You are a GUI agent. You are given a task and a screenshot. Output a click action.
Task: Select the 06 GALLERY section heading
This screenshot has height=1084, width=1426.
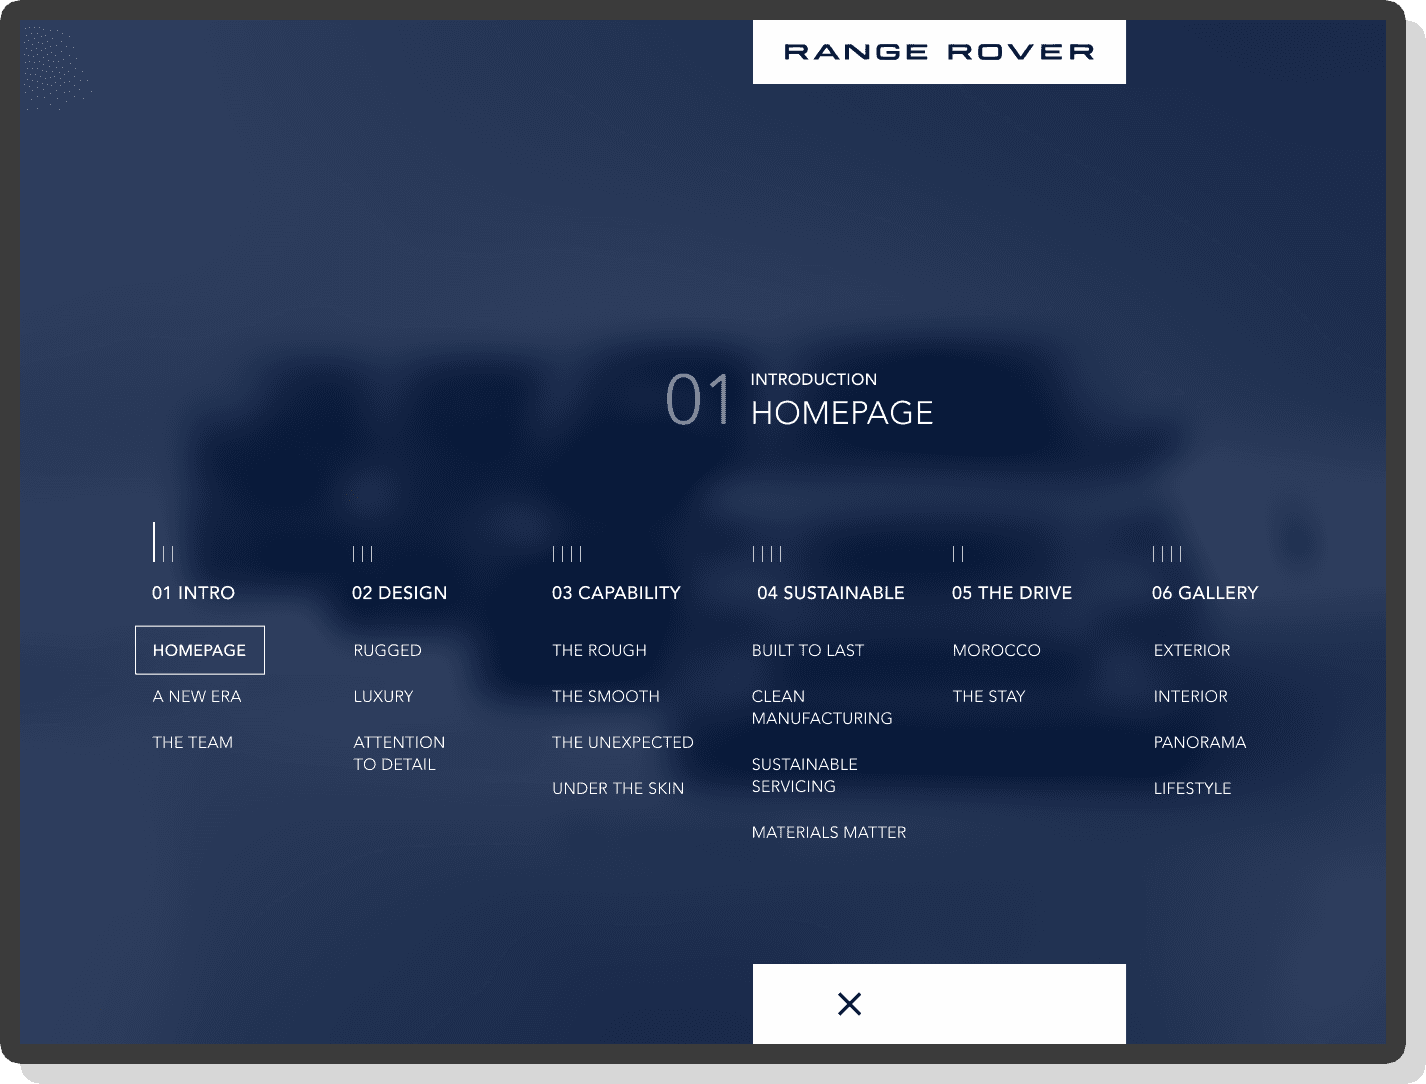[1205, 593]
